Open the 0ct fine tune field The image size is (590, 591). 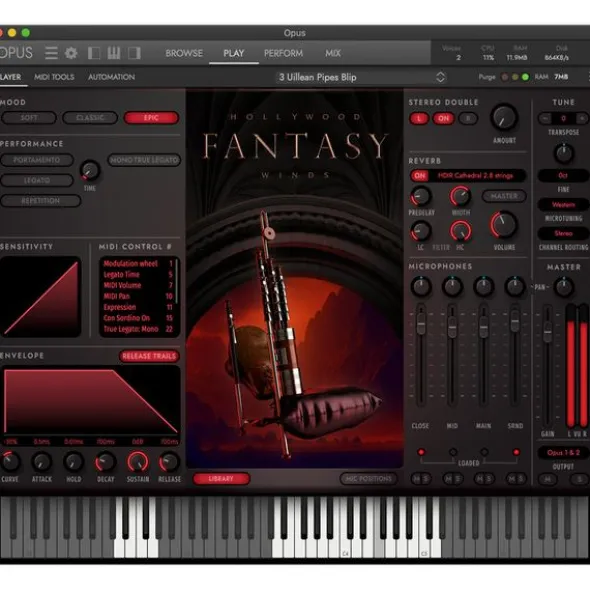tap(563, 175)
